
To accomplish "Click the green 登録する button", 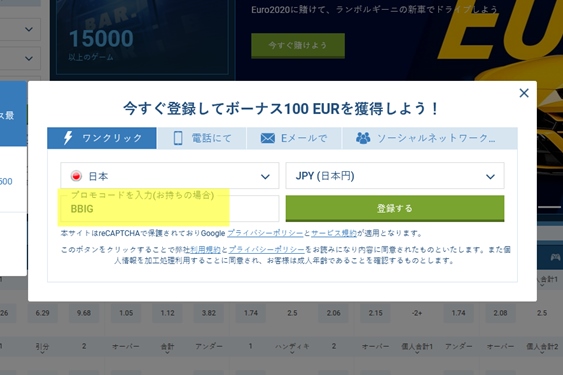I will coord(395,208).
